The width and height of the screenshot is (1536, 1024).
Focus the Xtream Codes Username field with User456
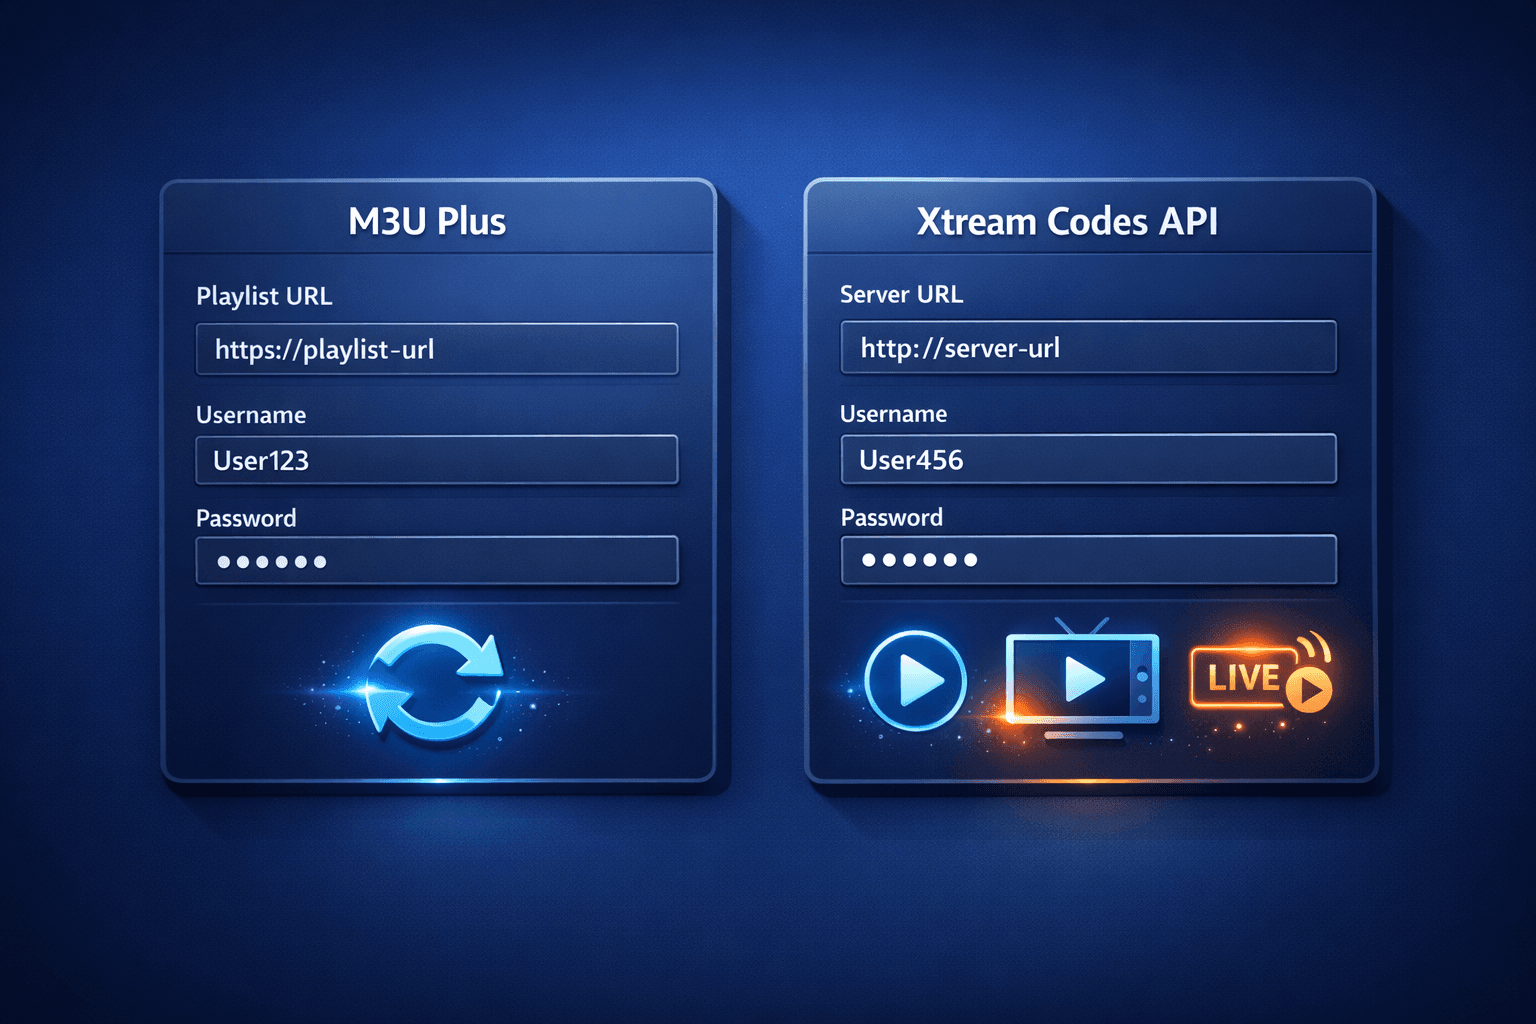[1088, 459]
